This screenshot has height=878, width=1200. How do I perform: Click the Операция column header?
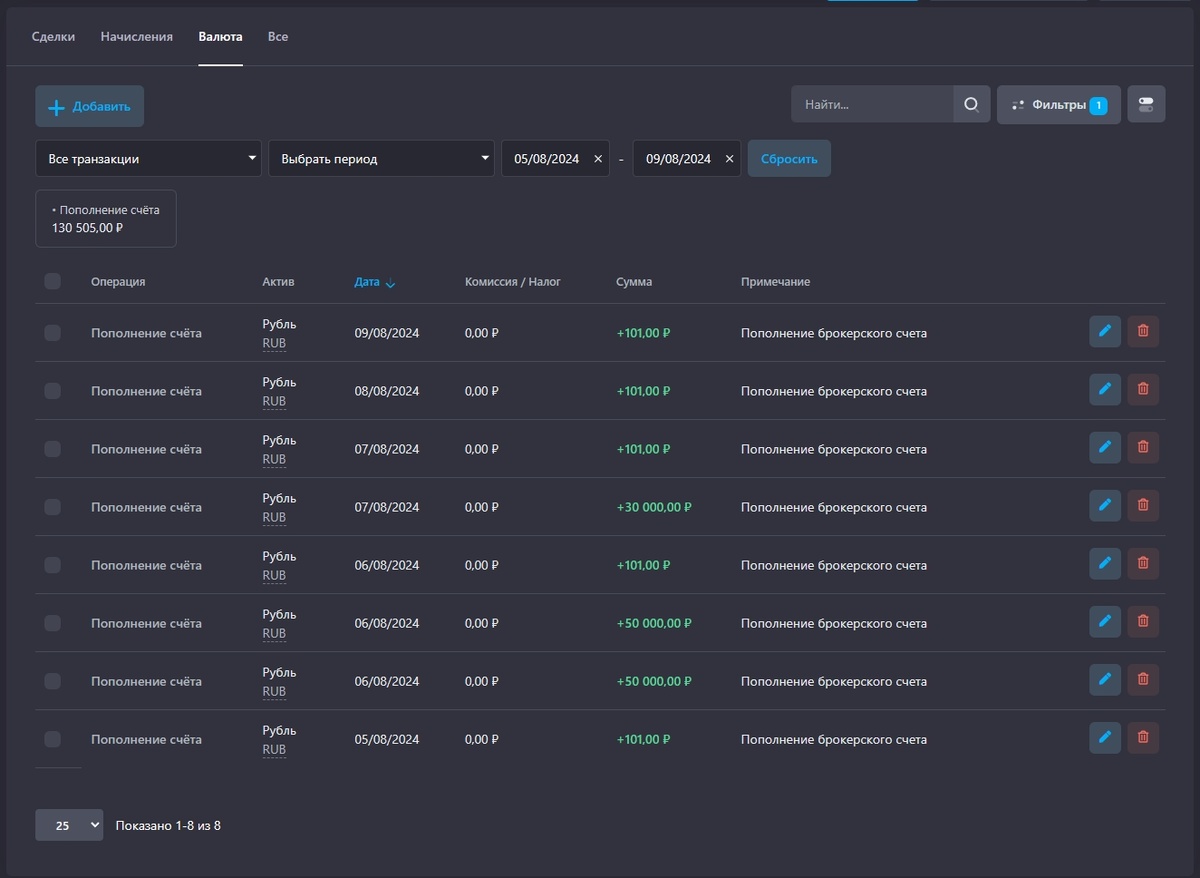pos(118,282)
